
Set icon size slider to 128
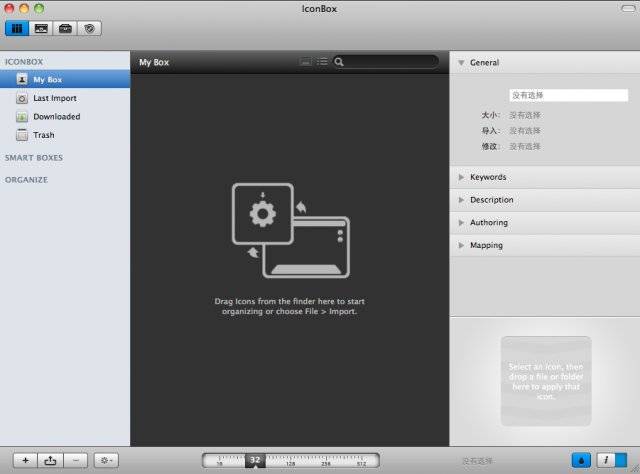click(x=290, y=464)
